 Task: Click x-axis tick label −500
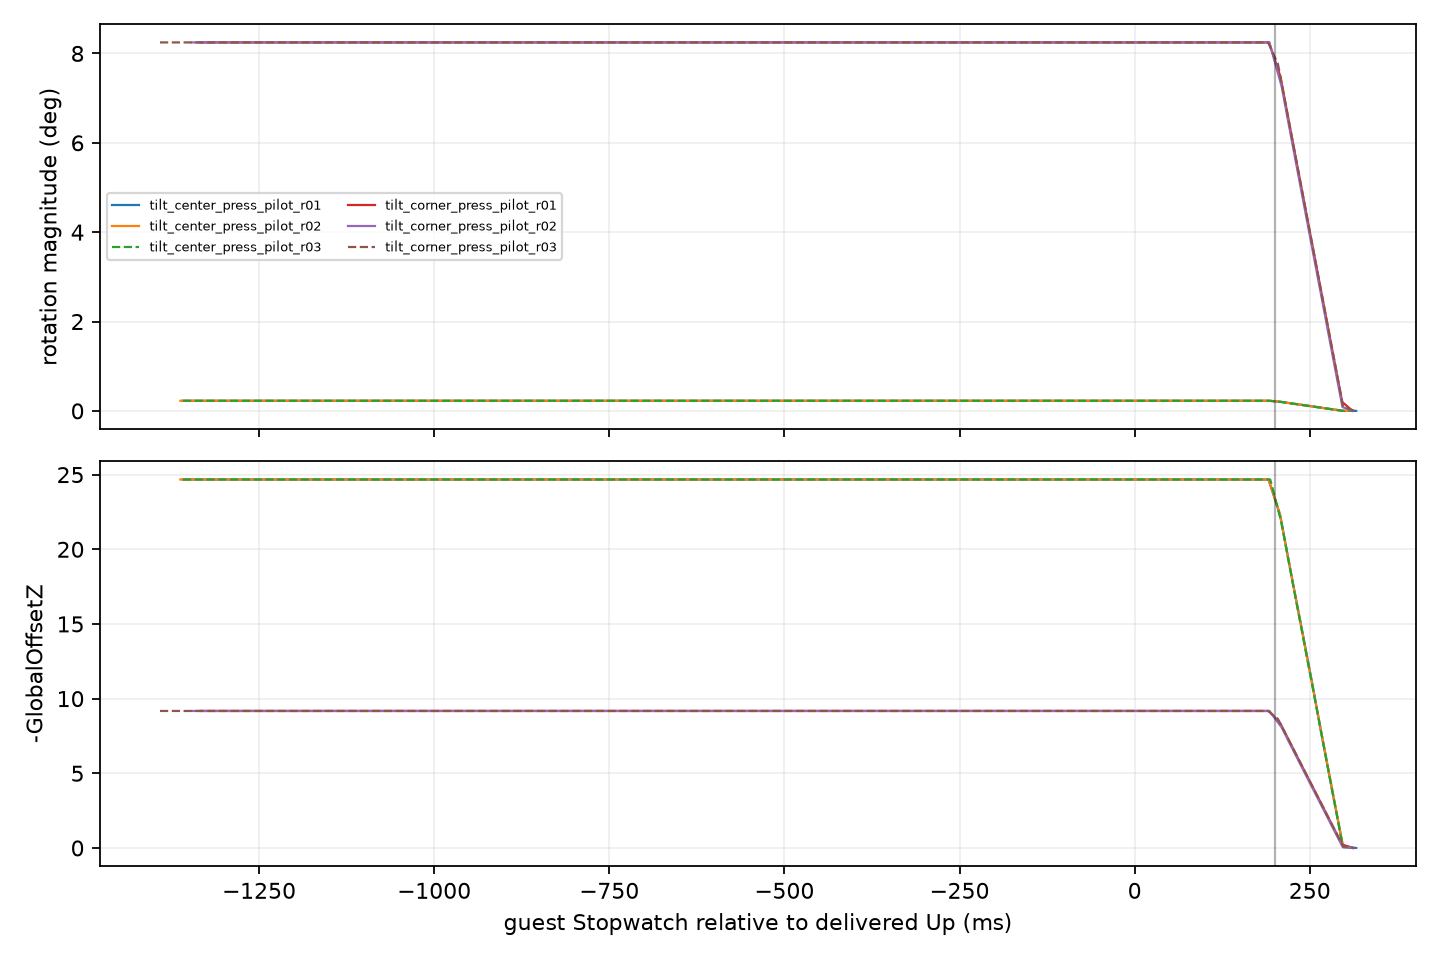coord(784,892)
